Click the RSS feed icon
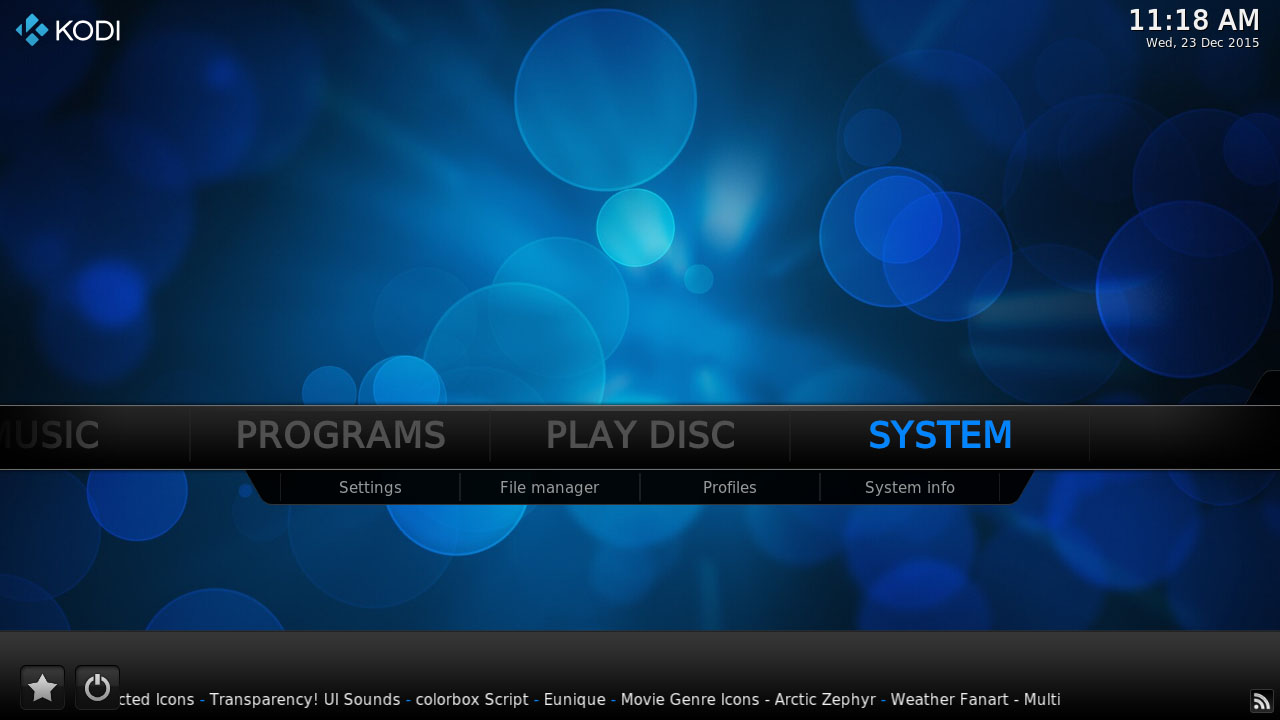Screen dimensions: 1280x720 pyautogui.click(x=1261, y=701)
